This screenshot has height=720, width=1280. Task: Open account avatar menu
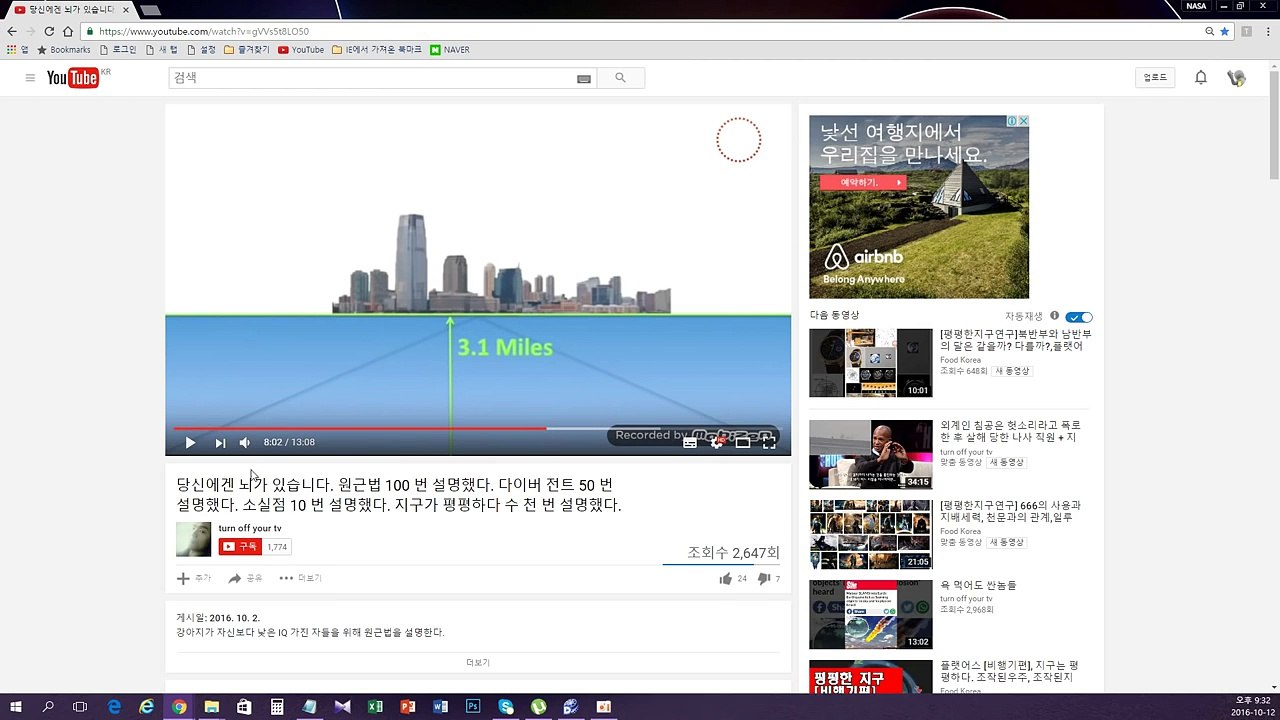[1236, 78]
